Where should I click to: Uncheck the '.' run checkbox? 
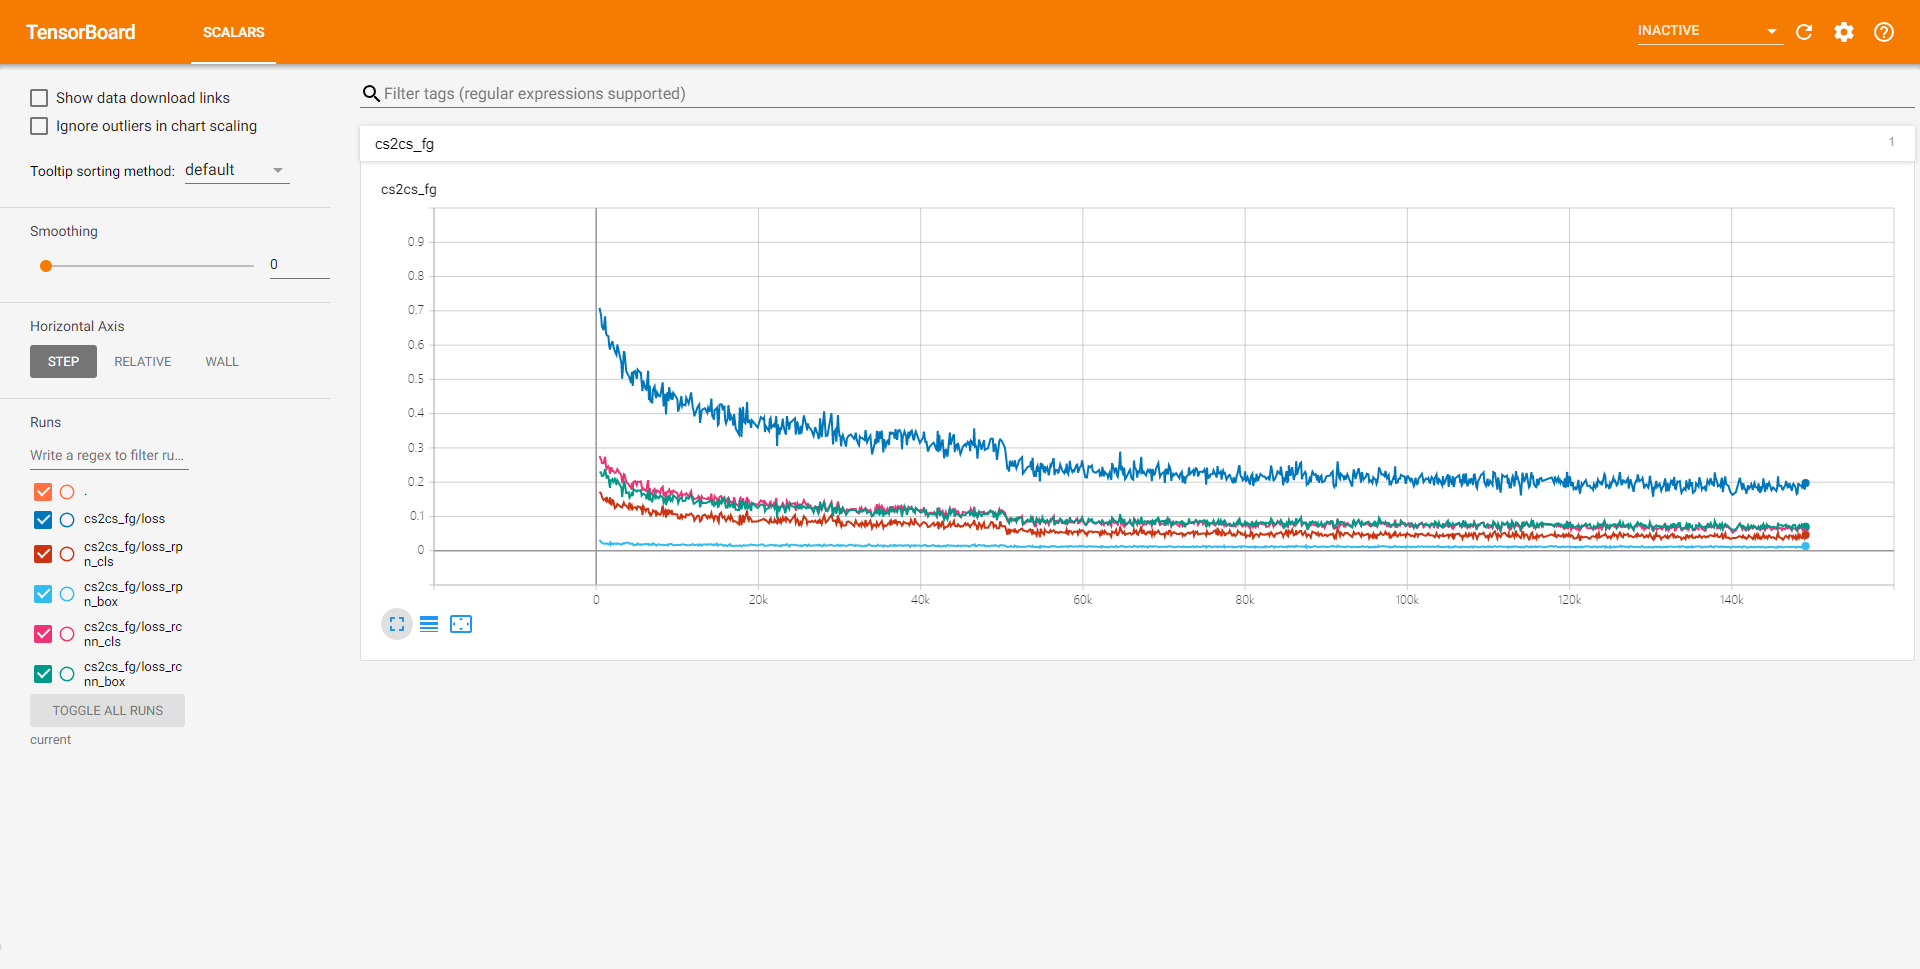pyautogui.click(x=43, y=492)
